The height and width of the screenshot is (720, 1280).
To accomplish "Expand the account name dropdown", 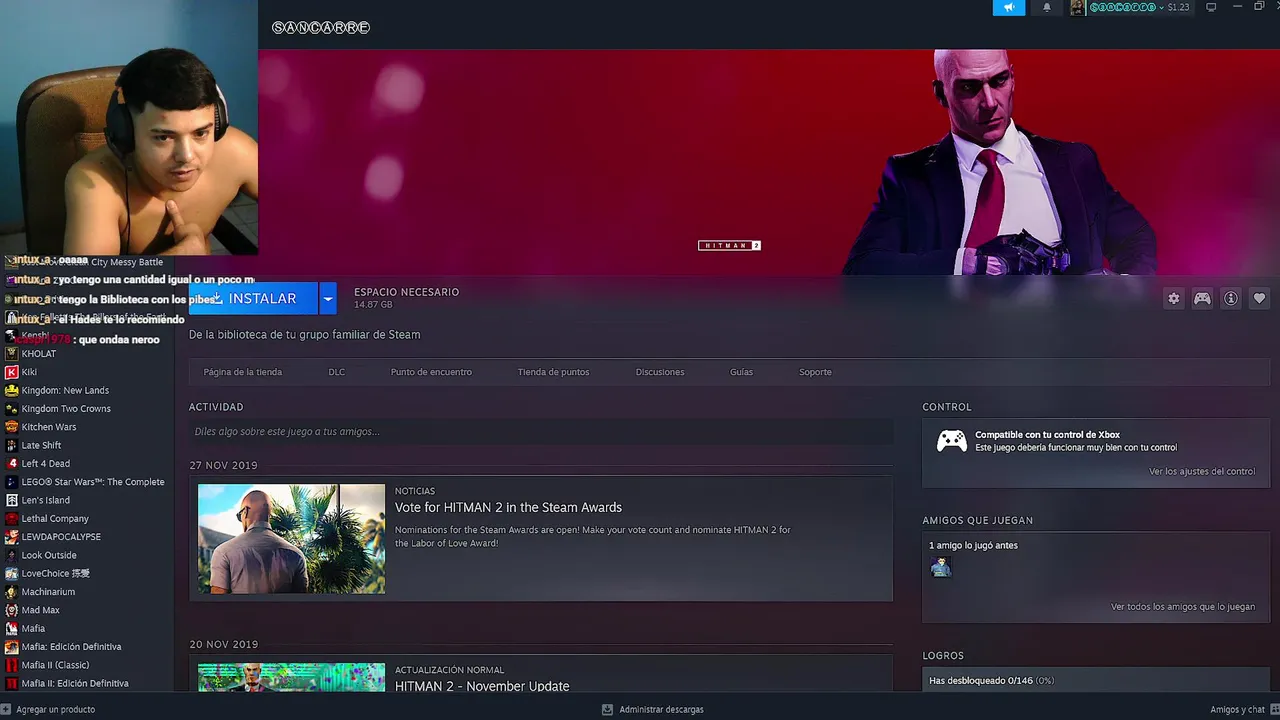I will tap(1126, 7).
